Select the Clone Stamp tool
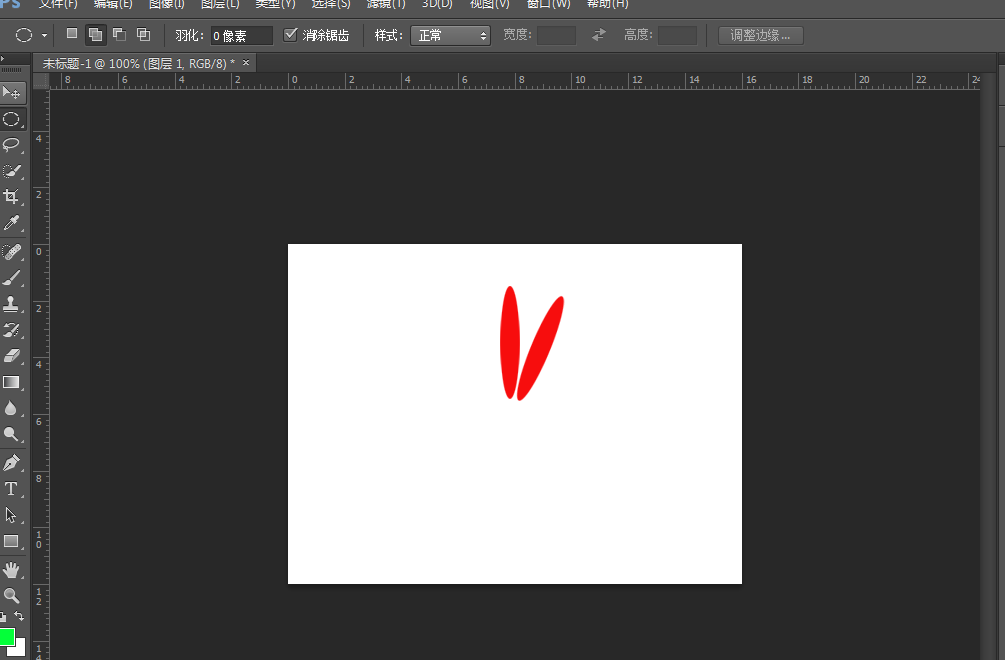Screen dimensions: 1005x660 coord(13,301)
